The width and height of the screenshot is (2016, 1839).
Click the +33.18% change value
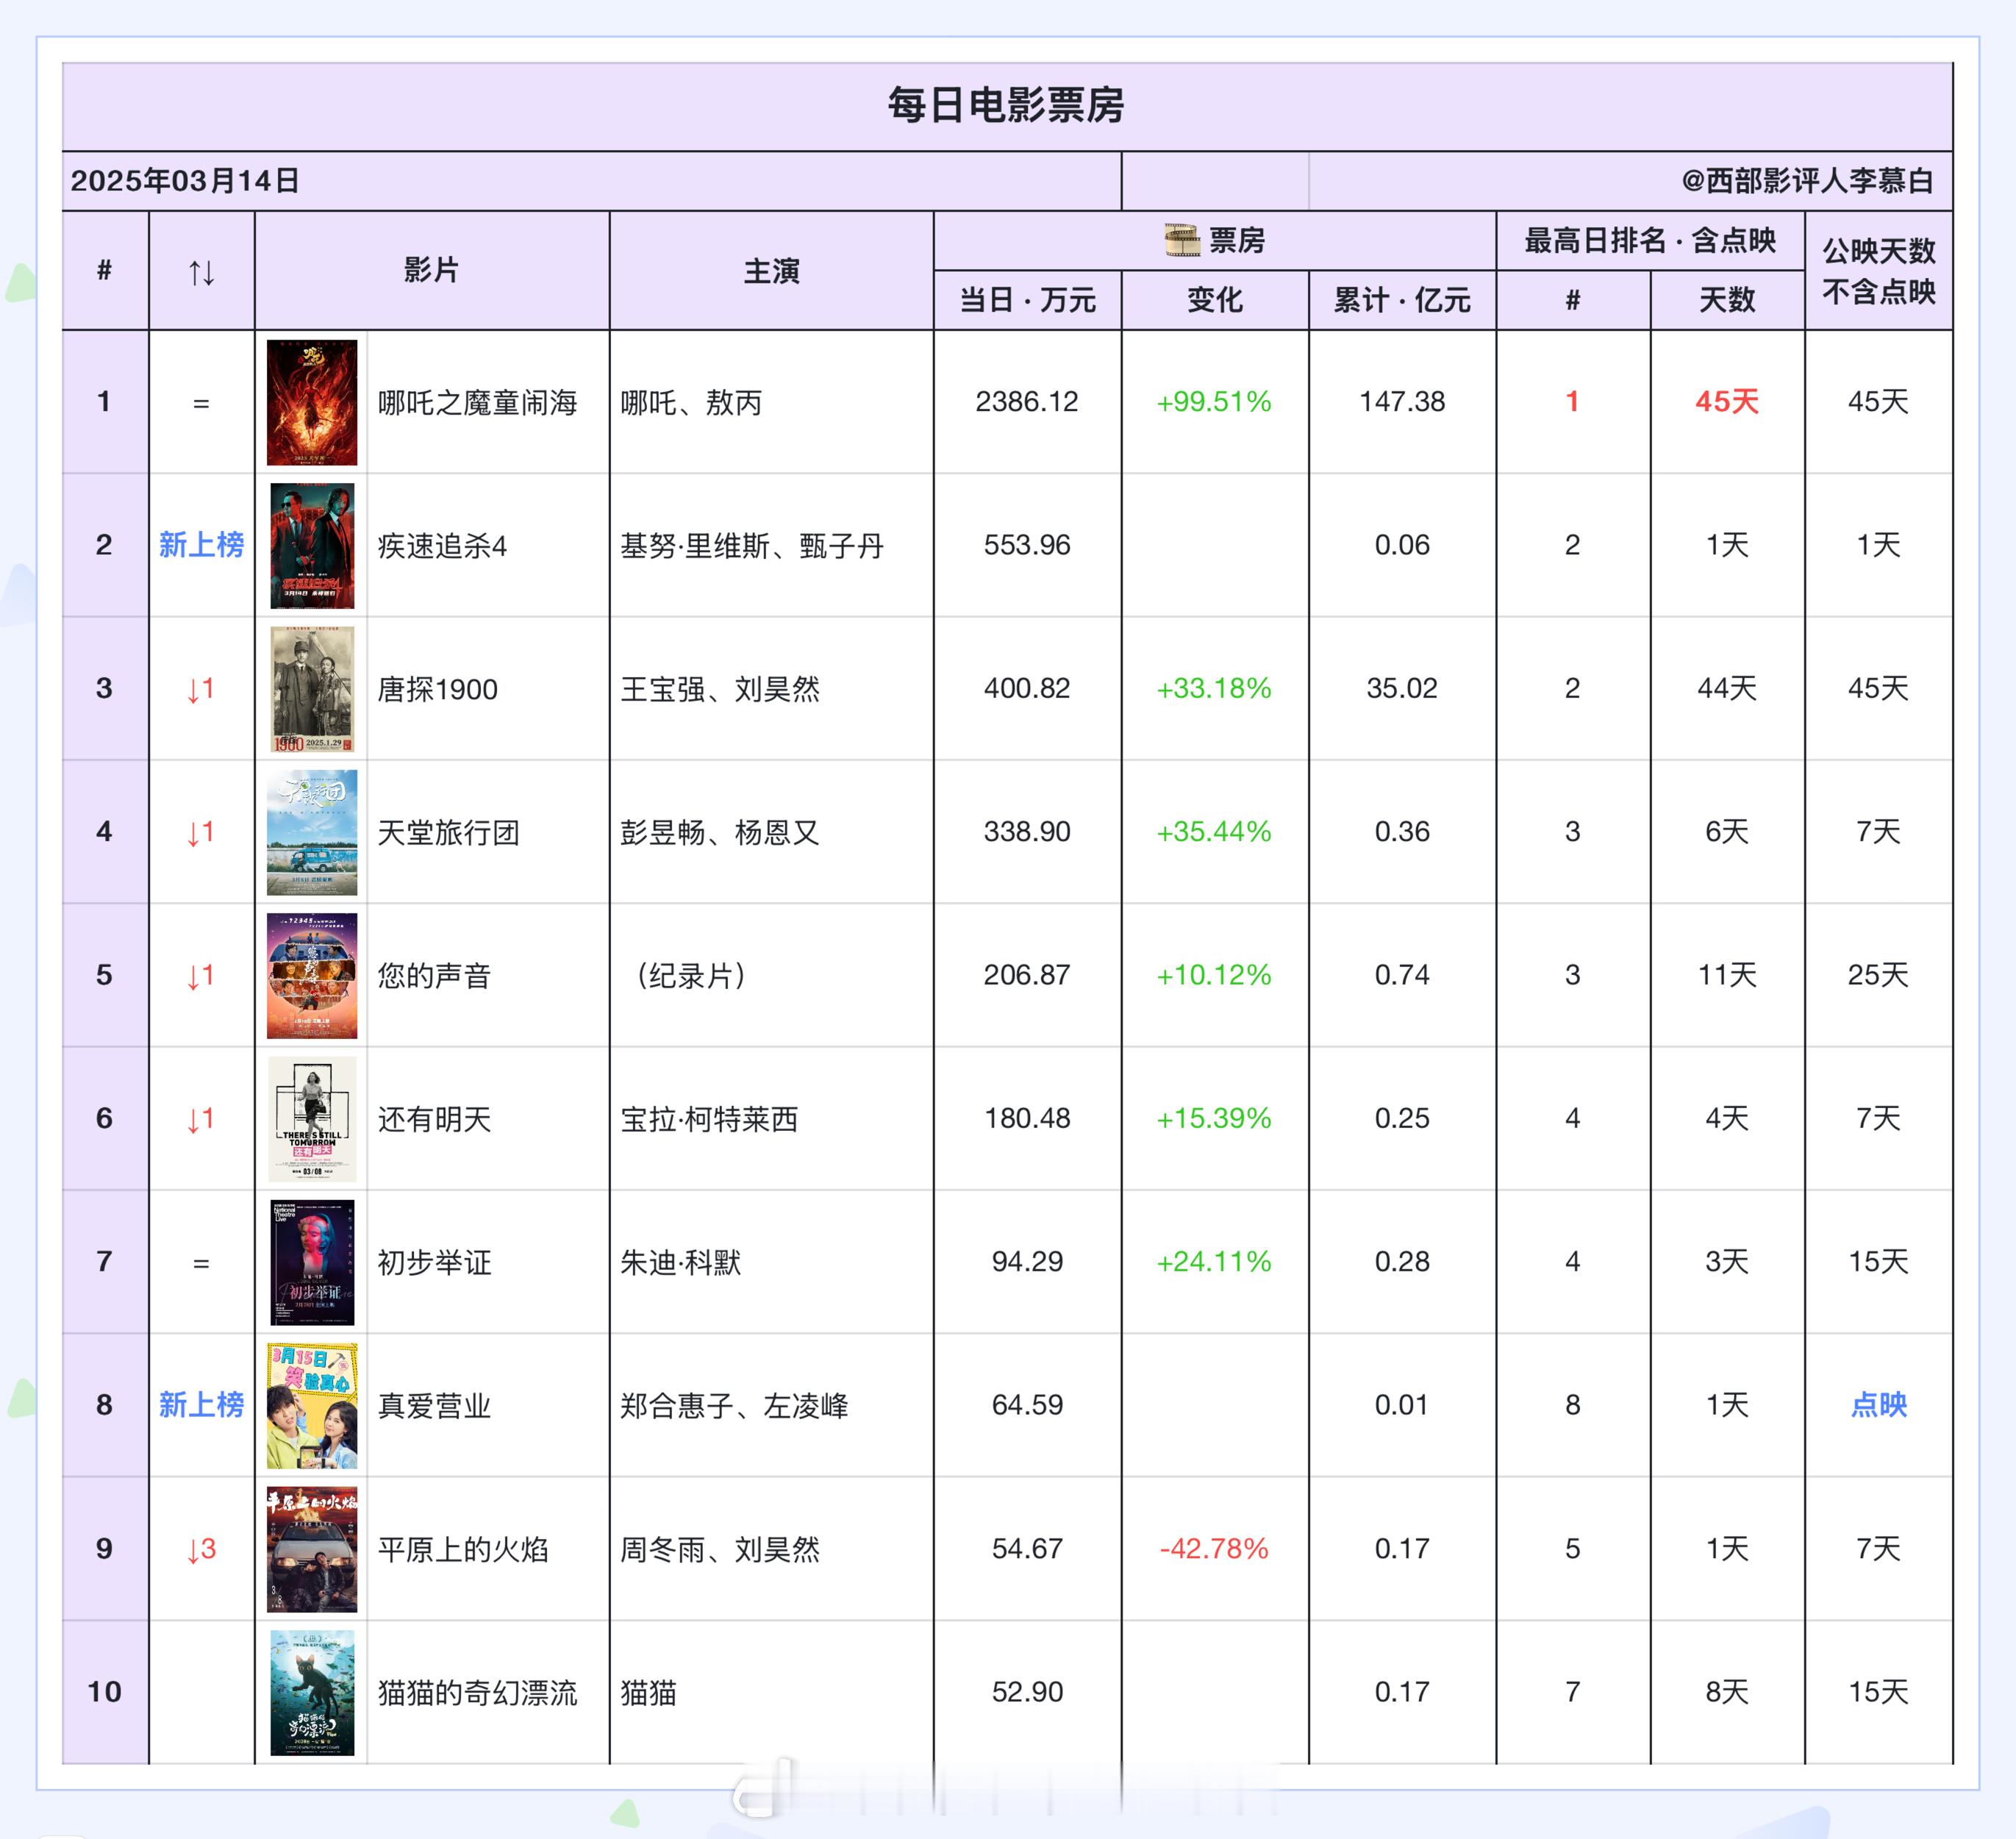1214,689
